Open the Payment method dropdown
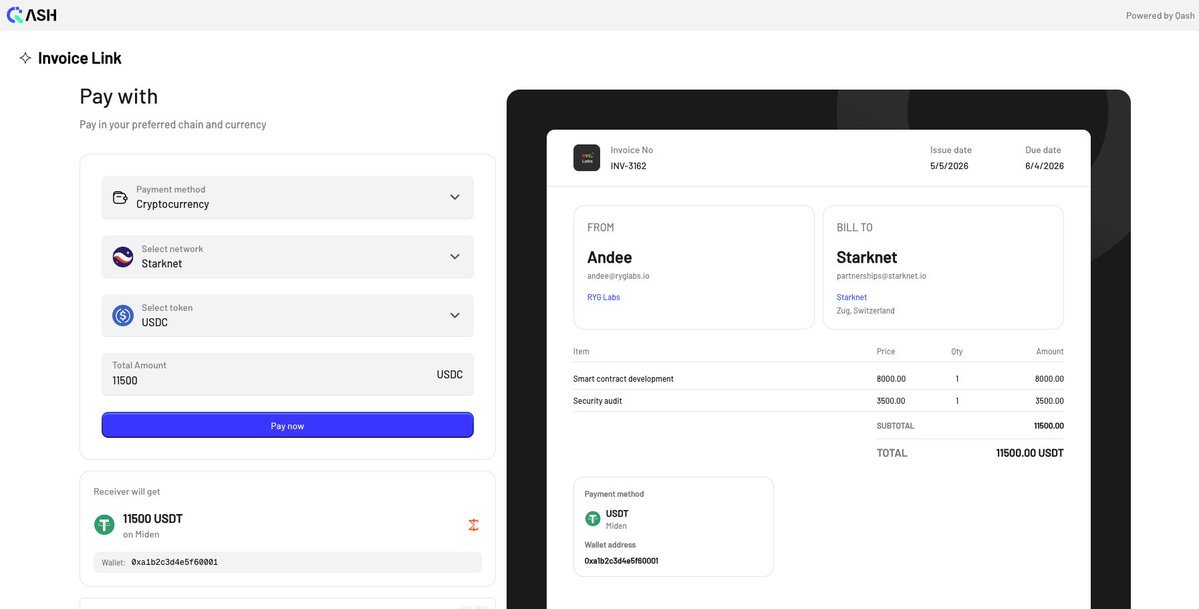This screenshot has width=1199, height=609. pos(288,197)
